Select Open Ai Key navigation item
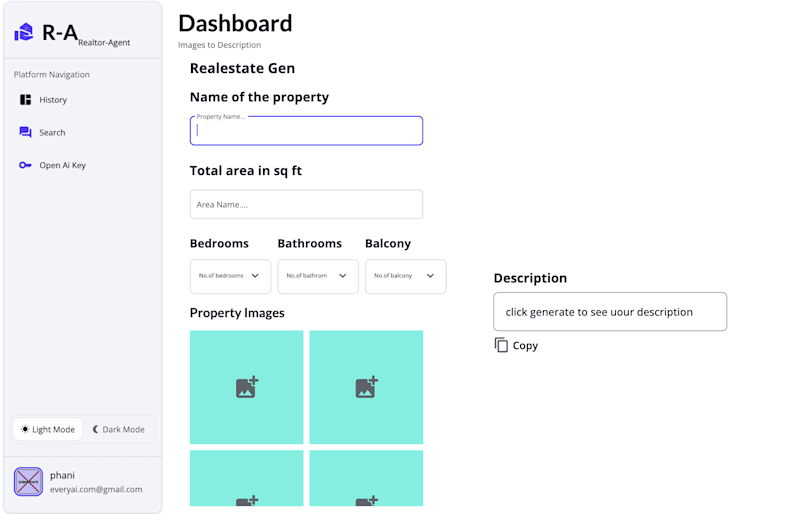The width and height of the screenshot is (800, 514). tap(62, 165)
